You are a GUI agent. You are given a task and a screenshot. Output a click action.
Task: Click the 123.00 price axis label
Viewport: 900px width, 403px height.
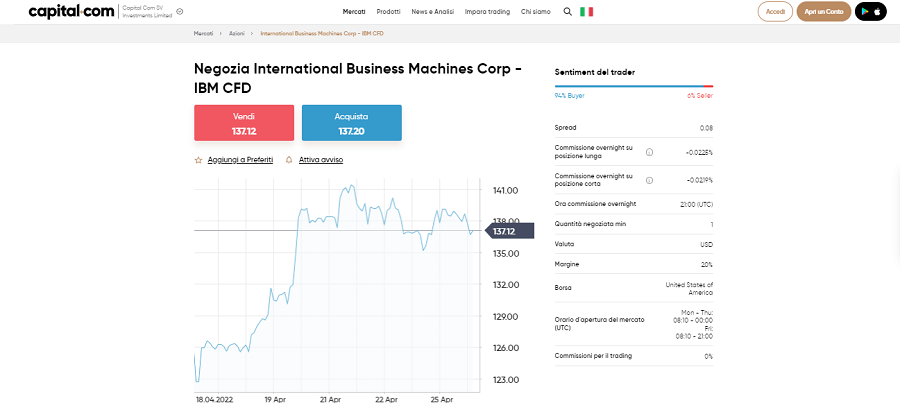[x=506, y=380]
